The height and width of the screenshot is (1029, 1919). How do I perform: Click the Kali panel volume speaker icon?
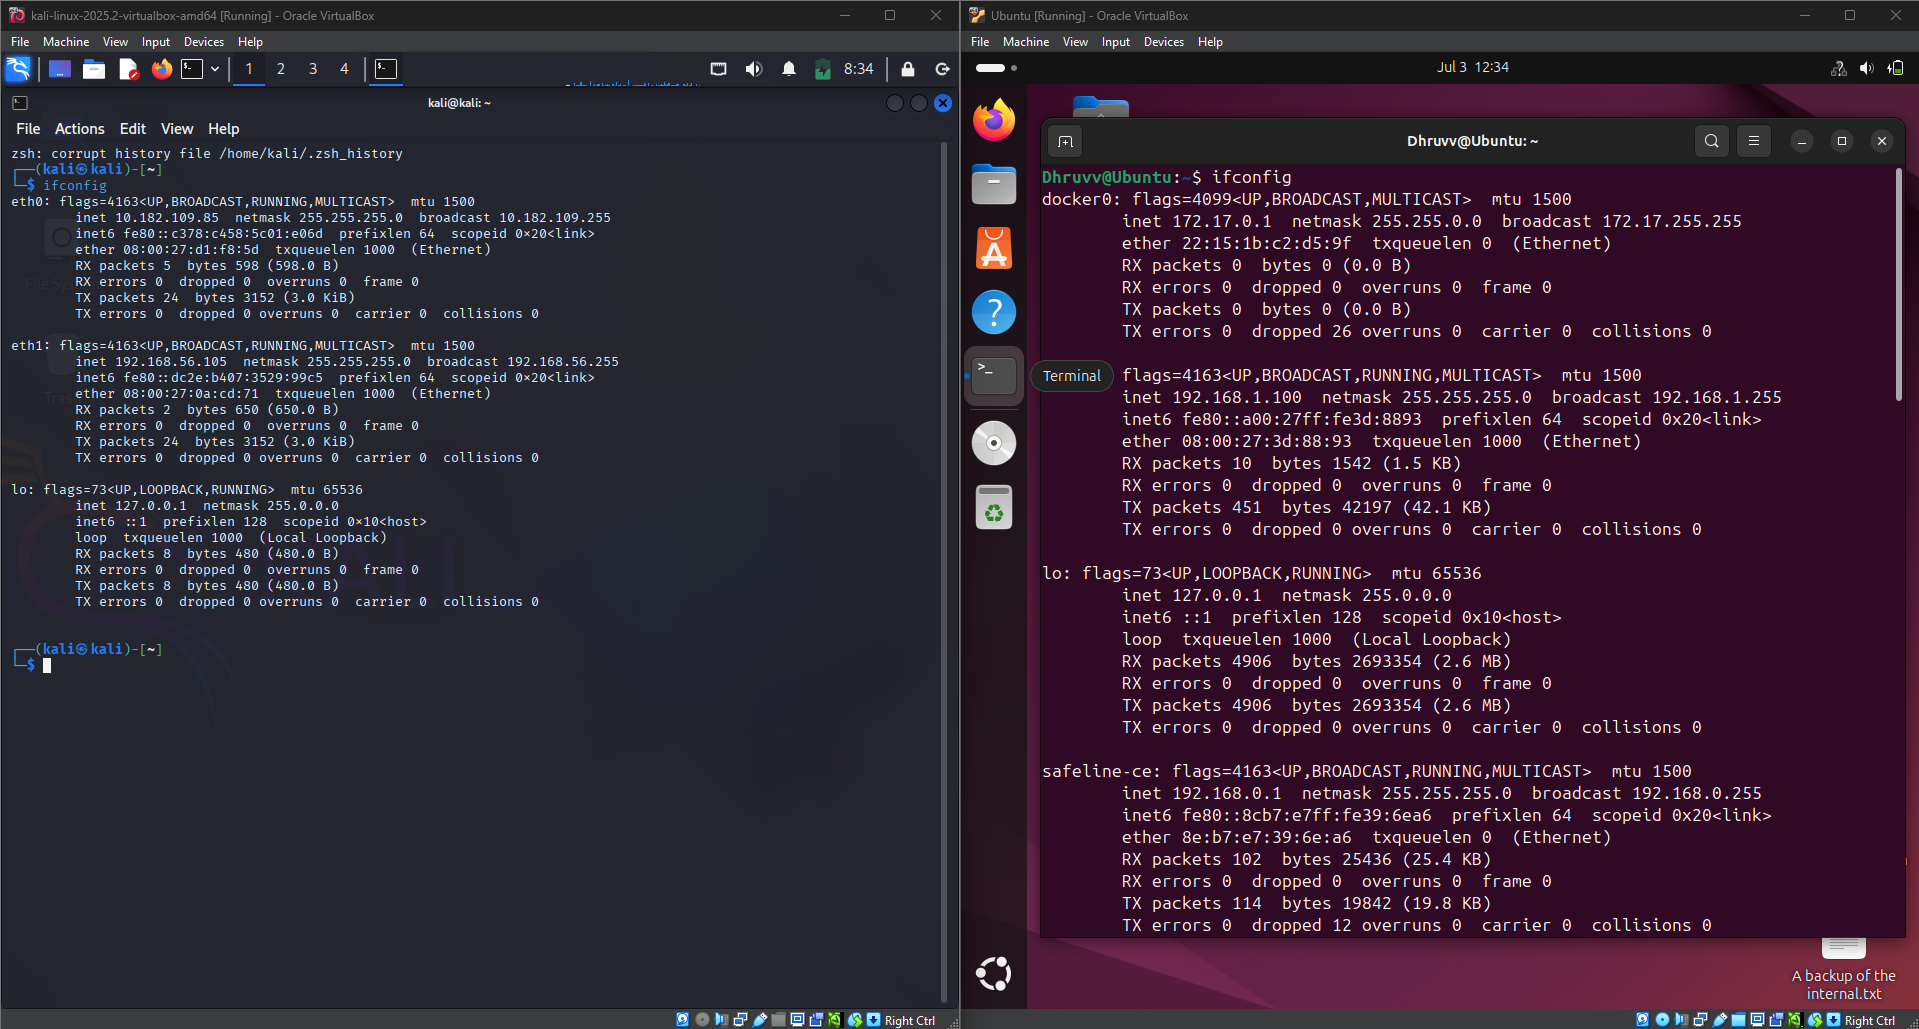coord(754,69)
